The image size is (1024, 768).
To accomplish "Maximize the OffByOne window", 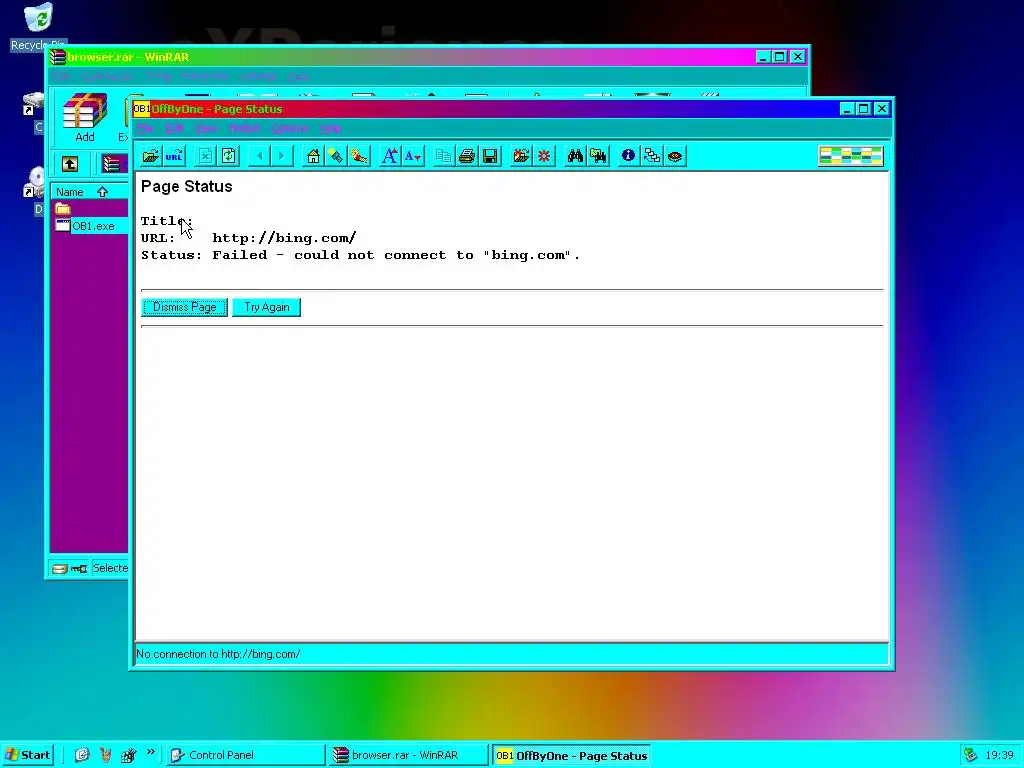I will [863, 109].
